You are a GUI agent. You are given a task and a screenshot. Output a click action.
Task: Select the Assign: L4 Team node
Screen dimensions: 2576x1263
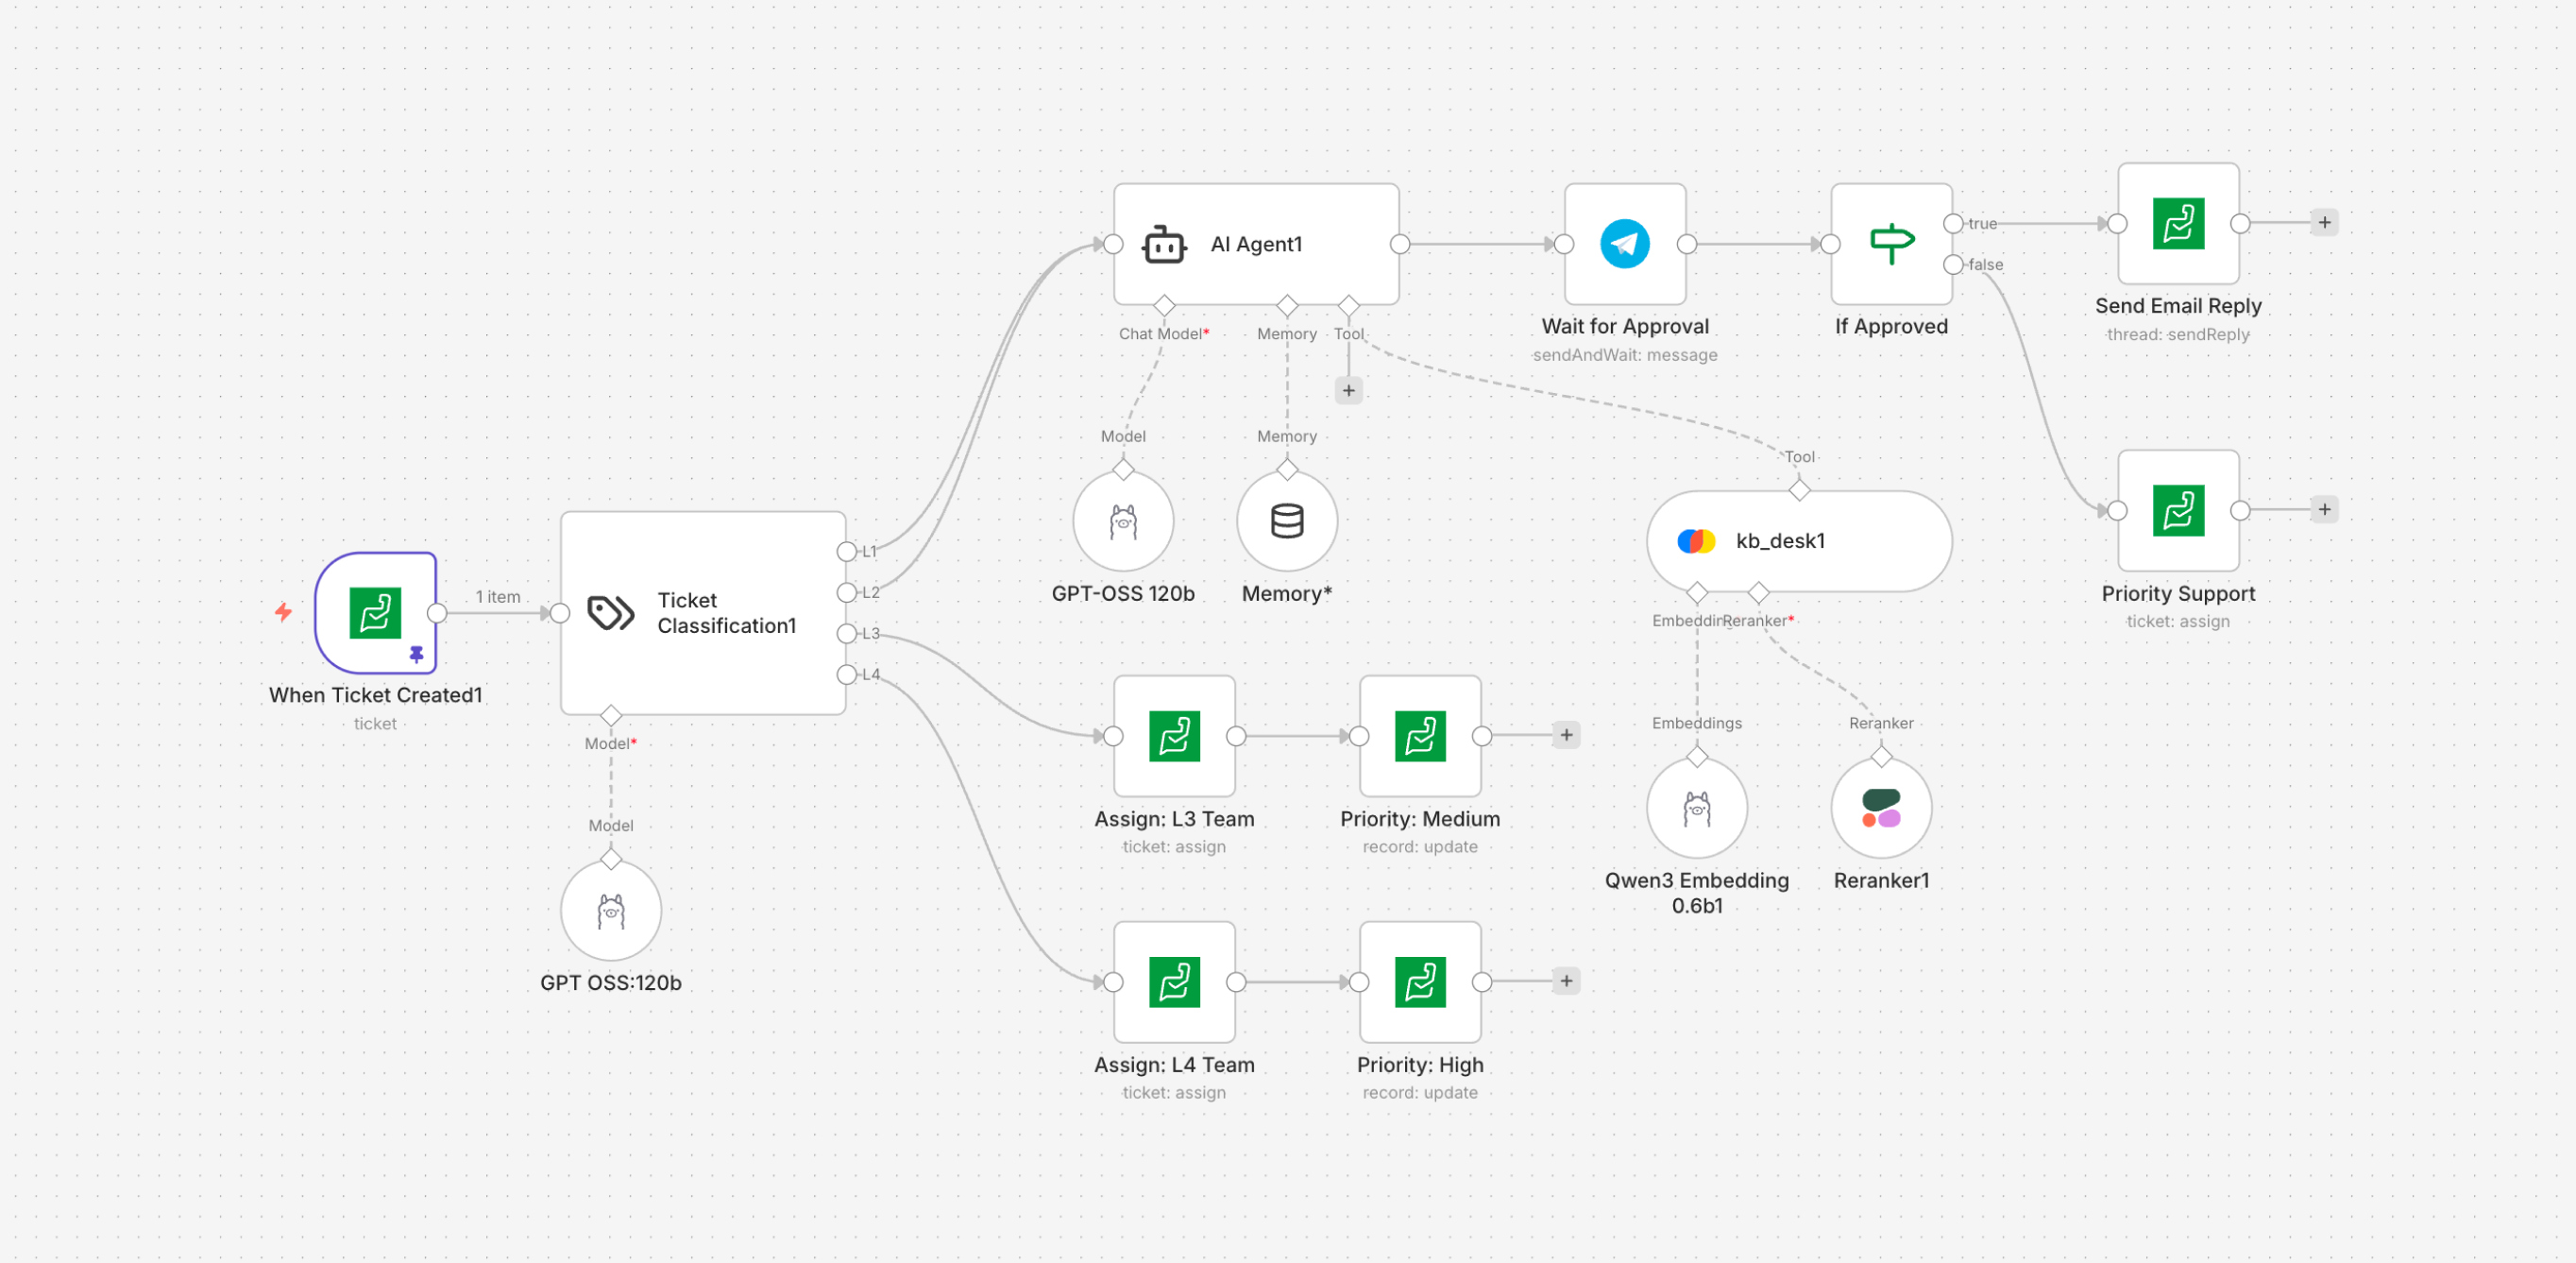1174,981
